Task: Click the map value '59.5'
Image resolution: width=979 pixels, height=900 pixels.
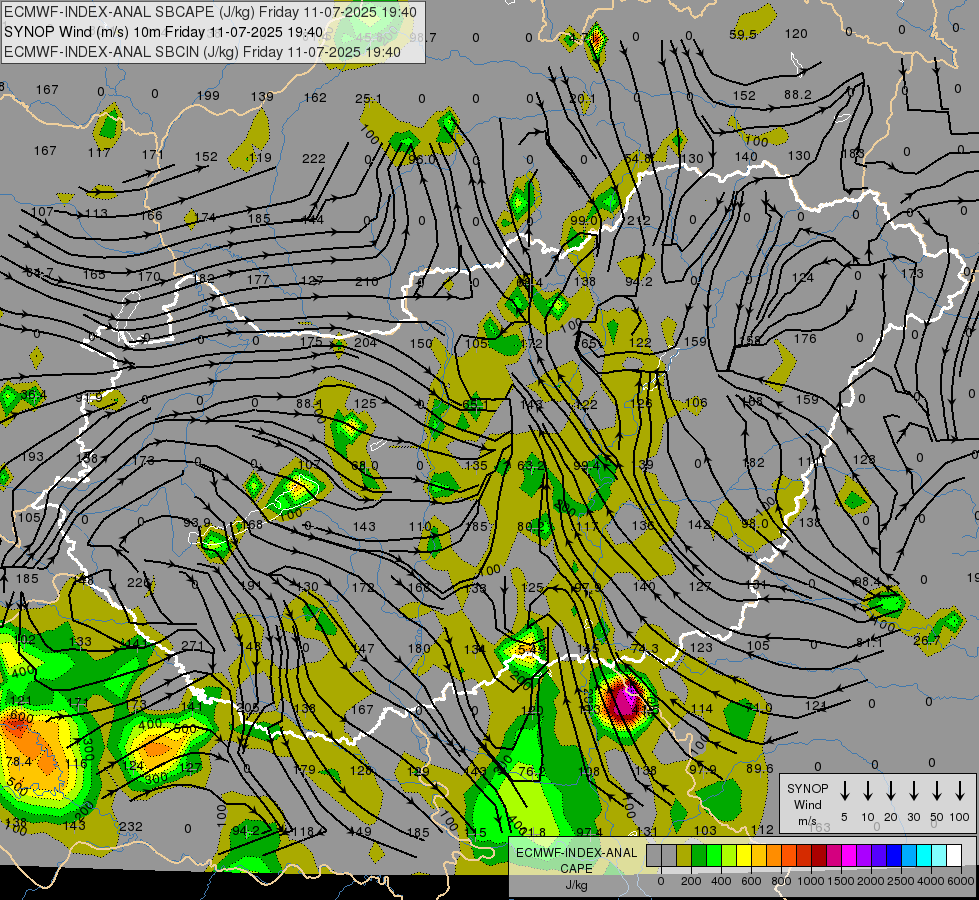Action: click(x=743, y=34)
